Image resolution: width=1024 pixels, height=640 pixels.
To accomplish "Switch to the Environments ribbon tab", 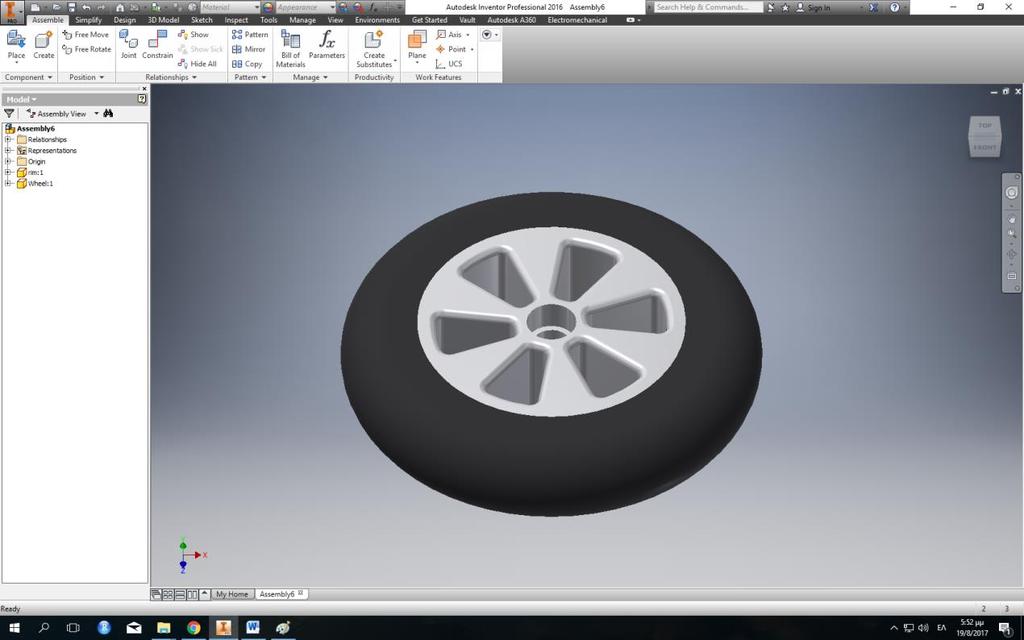I will (377, 20).
